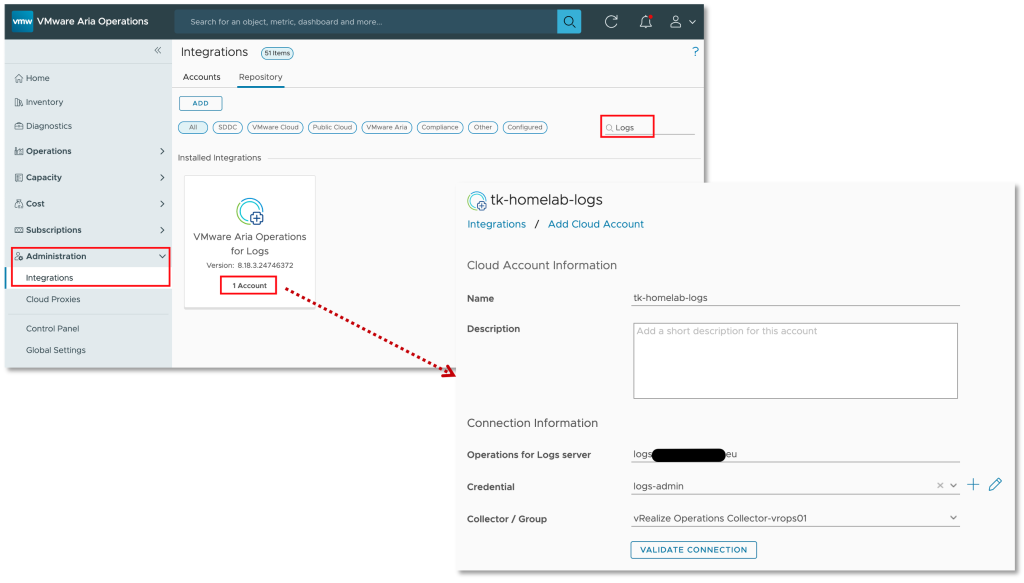This screenshot has width=1024, height=583.
Task: Select the VMware Cloud filter pill
Action: tap(275, 127)
